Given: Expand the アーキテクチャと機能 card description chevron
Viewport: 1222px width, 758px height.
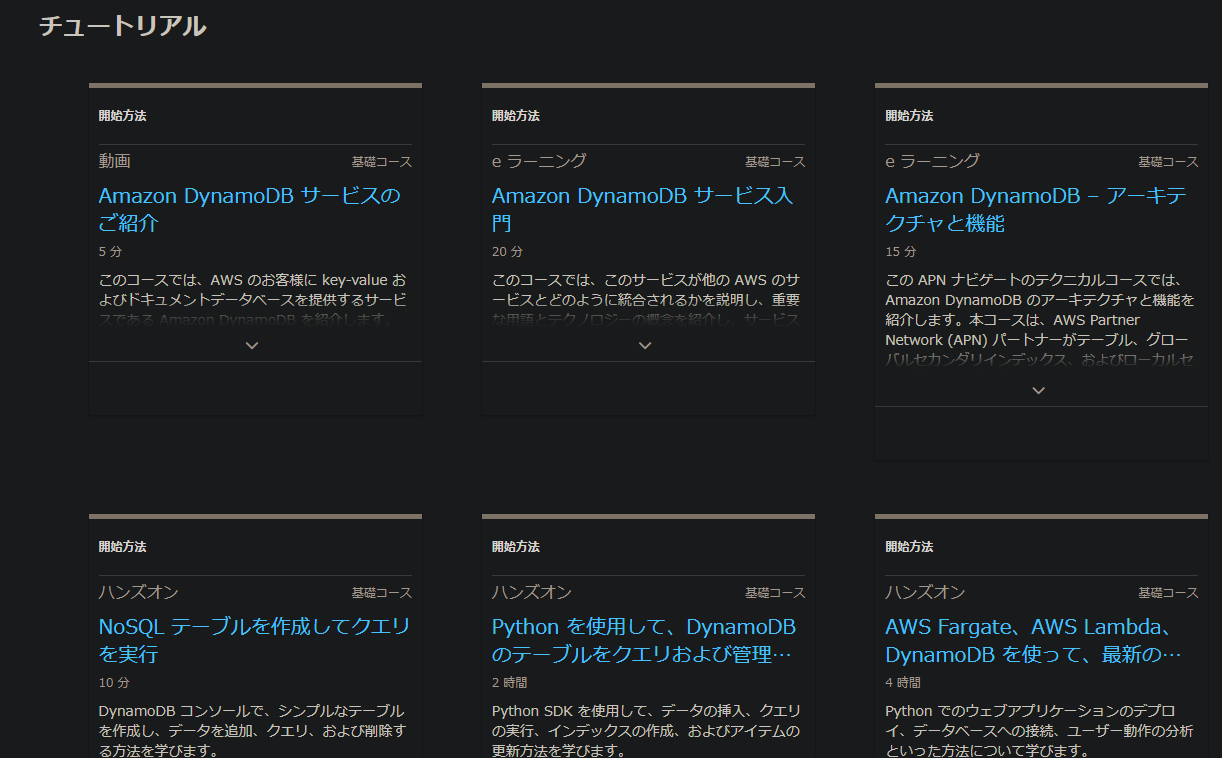Looking at the screenshot, I should [x=1038, y=390].
